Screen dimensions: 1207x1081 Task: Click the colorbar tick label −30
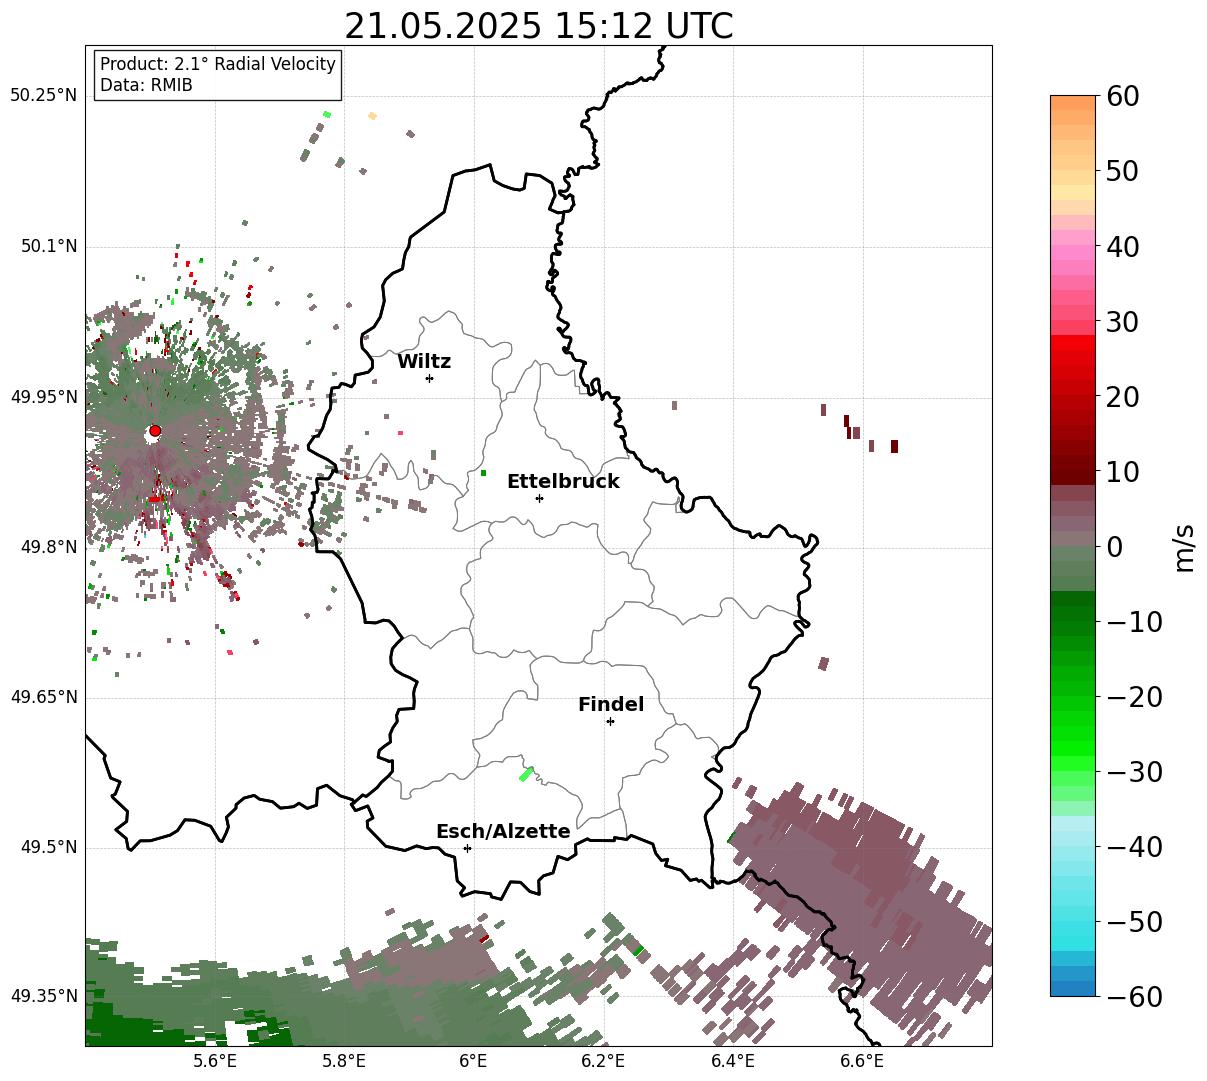tap(1133, 771)
